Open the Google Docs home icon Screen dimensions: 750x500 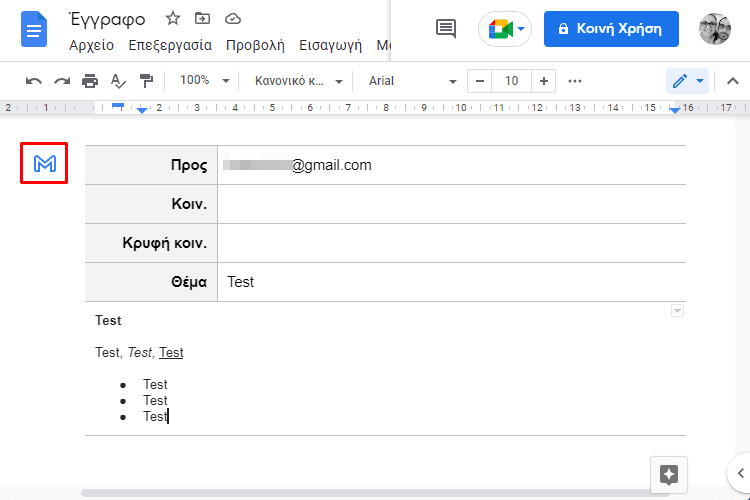pos(34,30)
